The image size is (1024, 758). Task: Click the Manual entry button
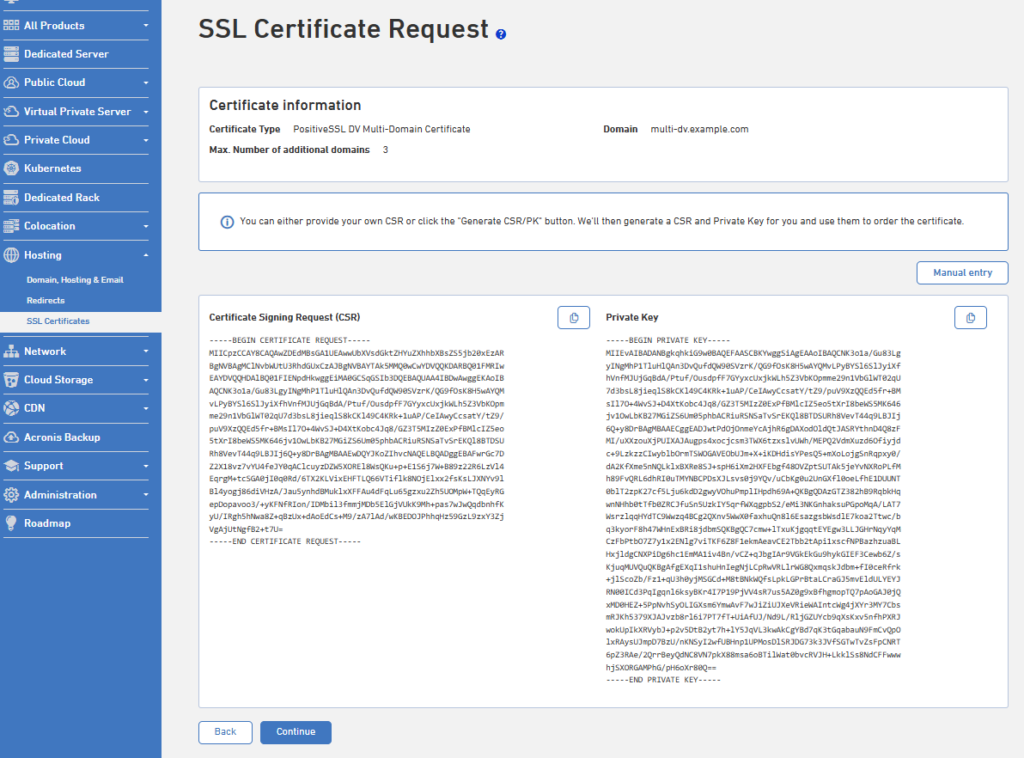[962, 273]
